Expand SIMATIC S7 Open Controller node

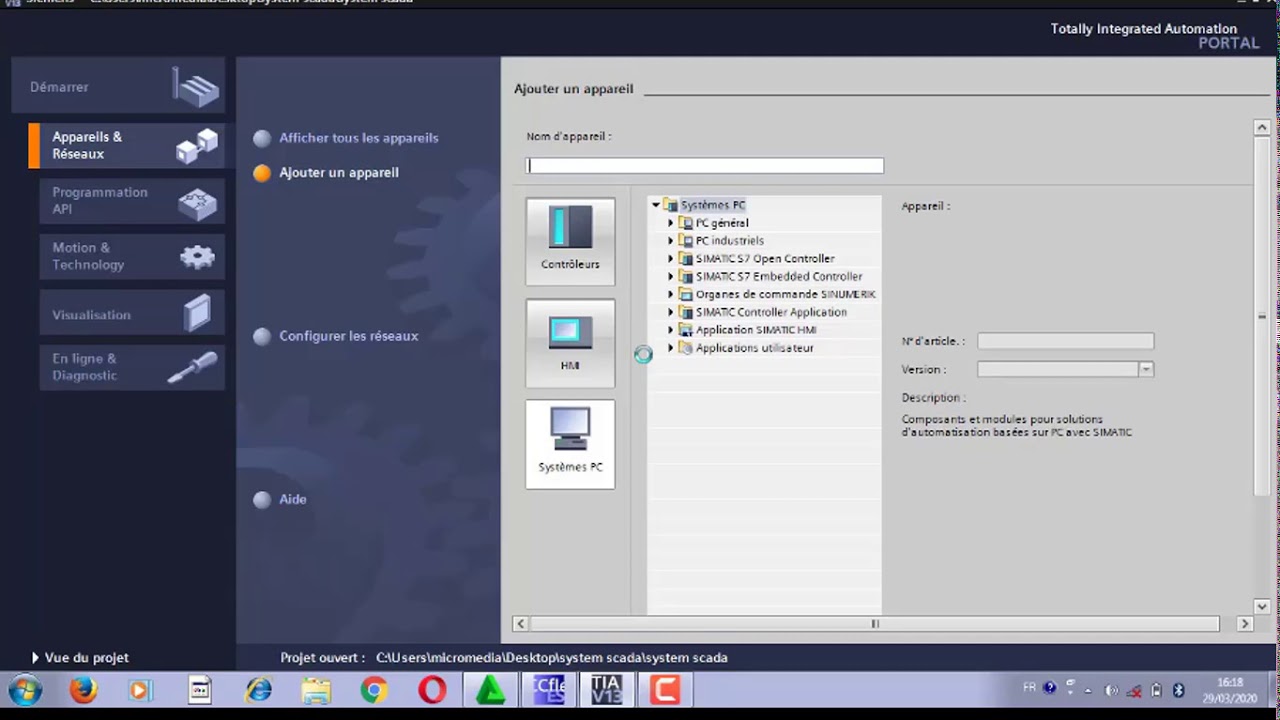point(671,259)
